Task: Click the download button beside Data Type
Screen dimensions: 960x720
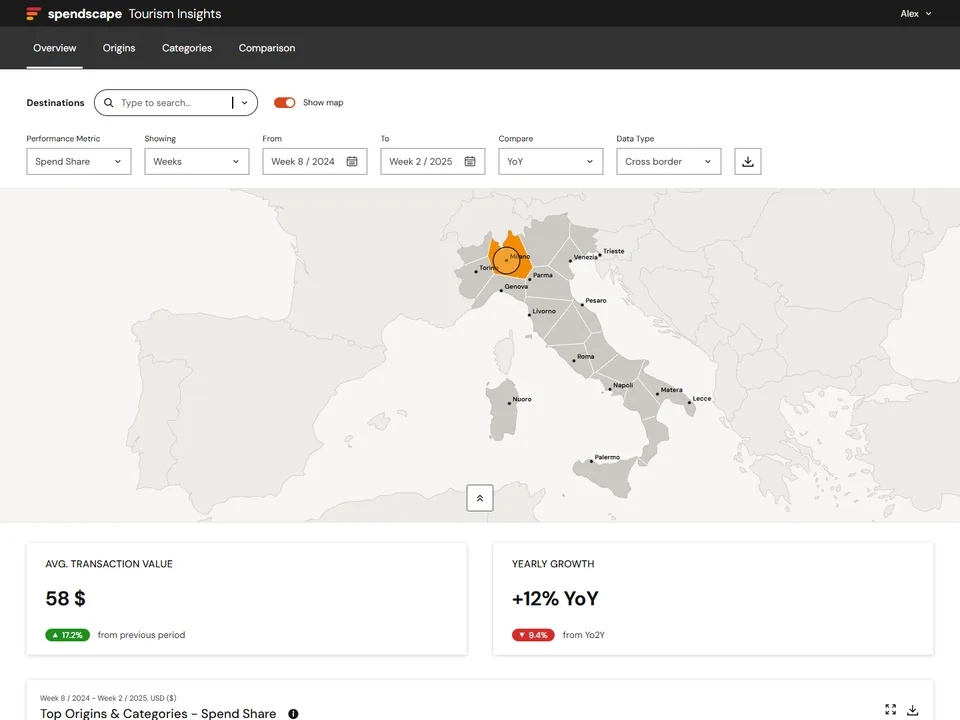Action: coord(748,162)
